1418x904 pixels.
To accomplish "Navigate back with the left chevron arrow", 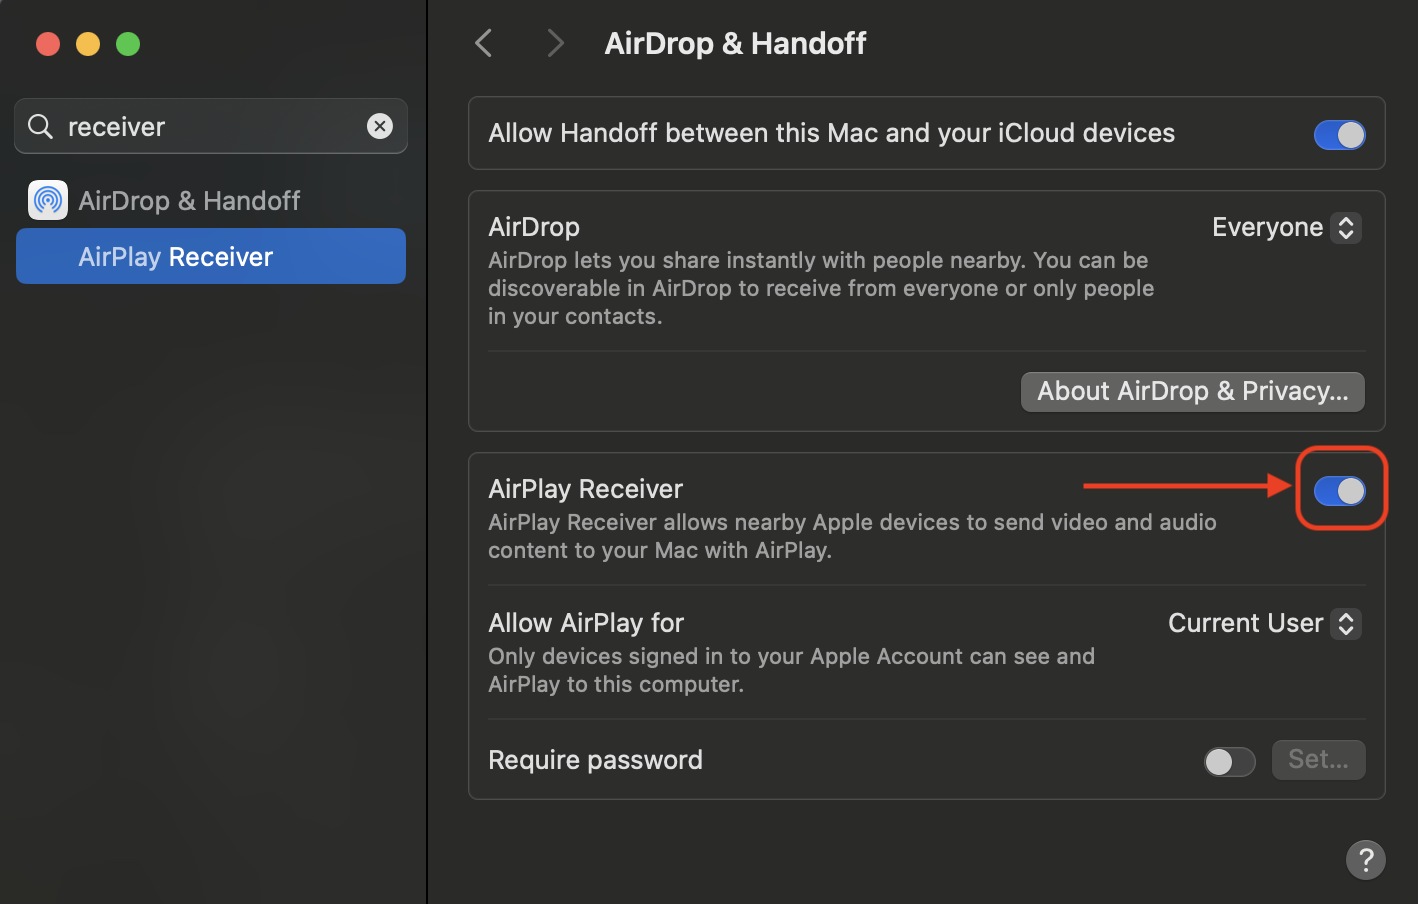I will [483, 43].
